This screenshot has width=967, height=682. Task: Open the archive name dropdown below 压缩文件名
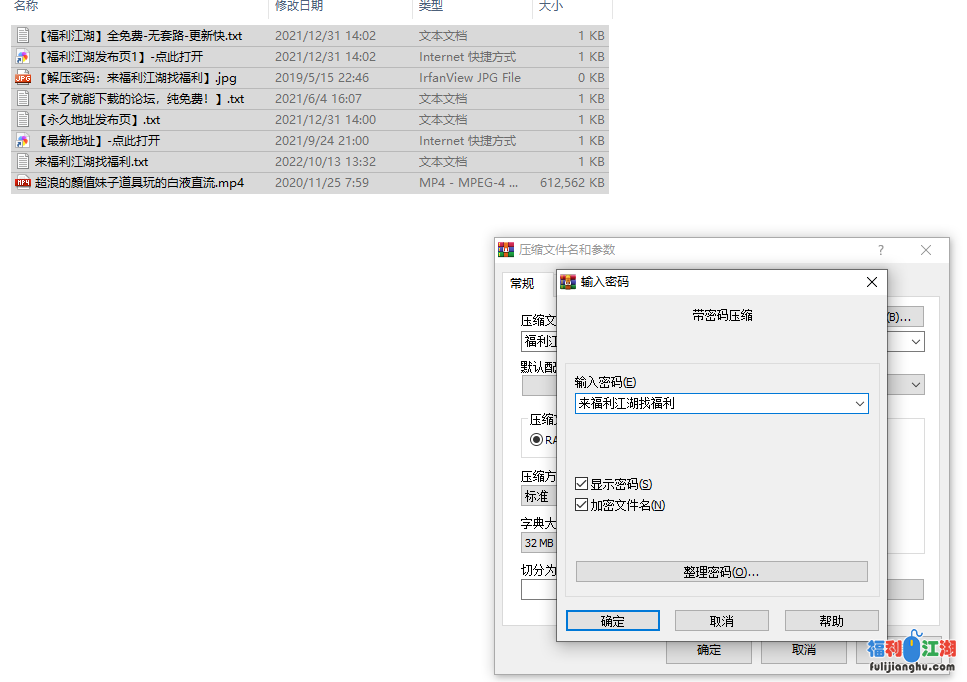pos(916,341)
